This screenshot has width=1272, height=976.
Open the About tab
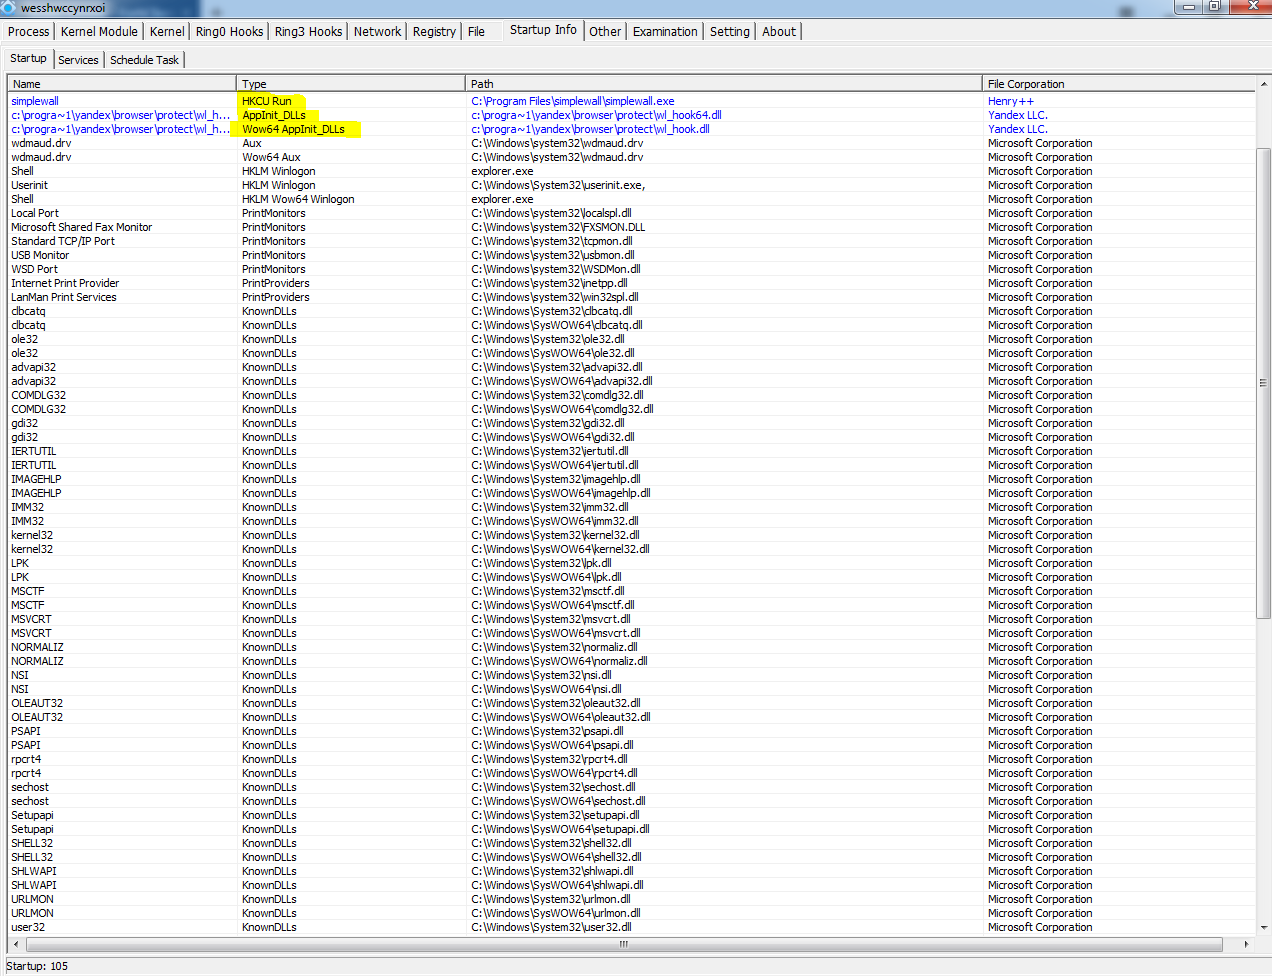click(779, 31)
